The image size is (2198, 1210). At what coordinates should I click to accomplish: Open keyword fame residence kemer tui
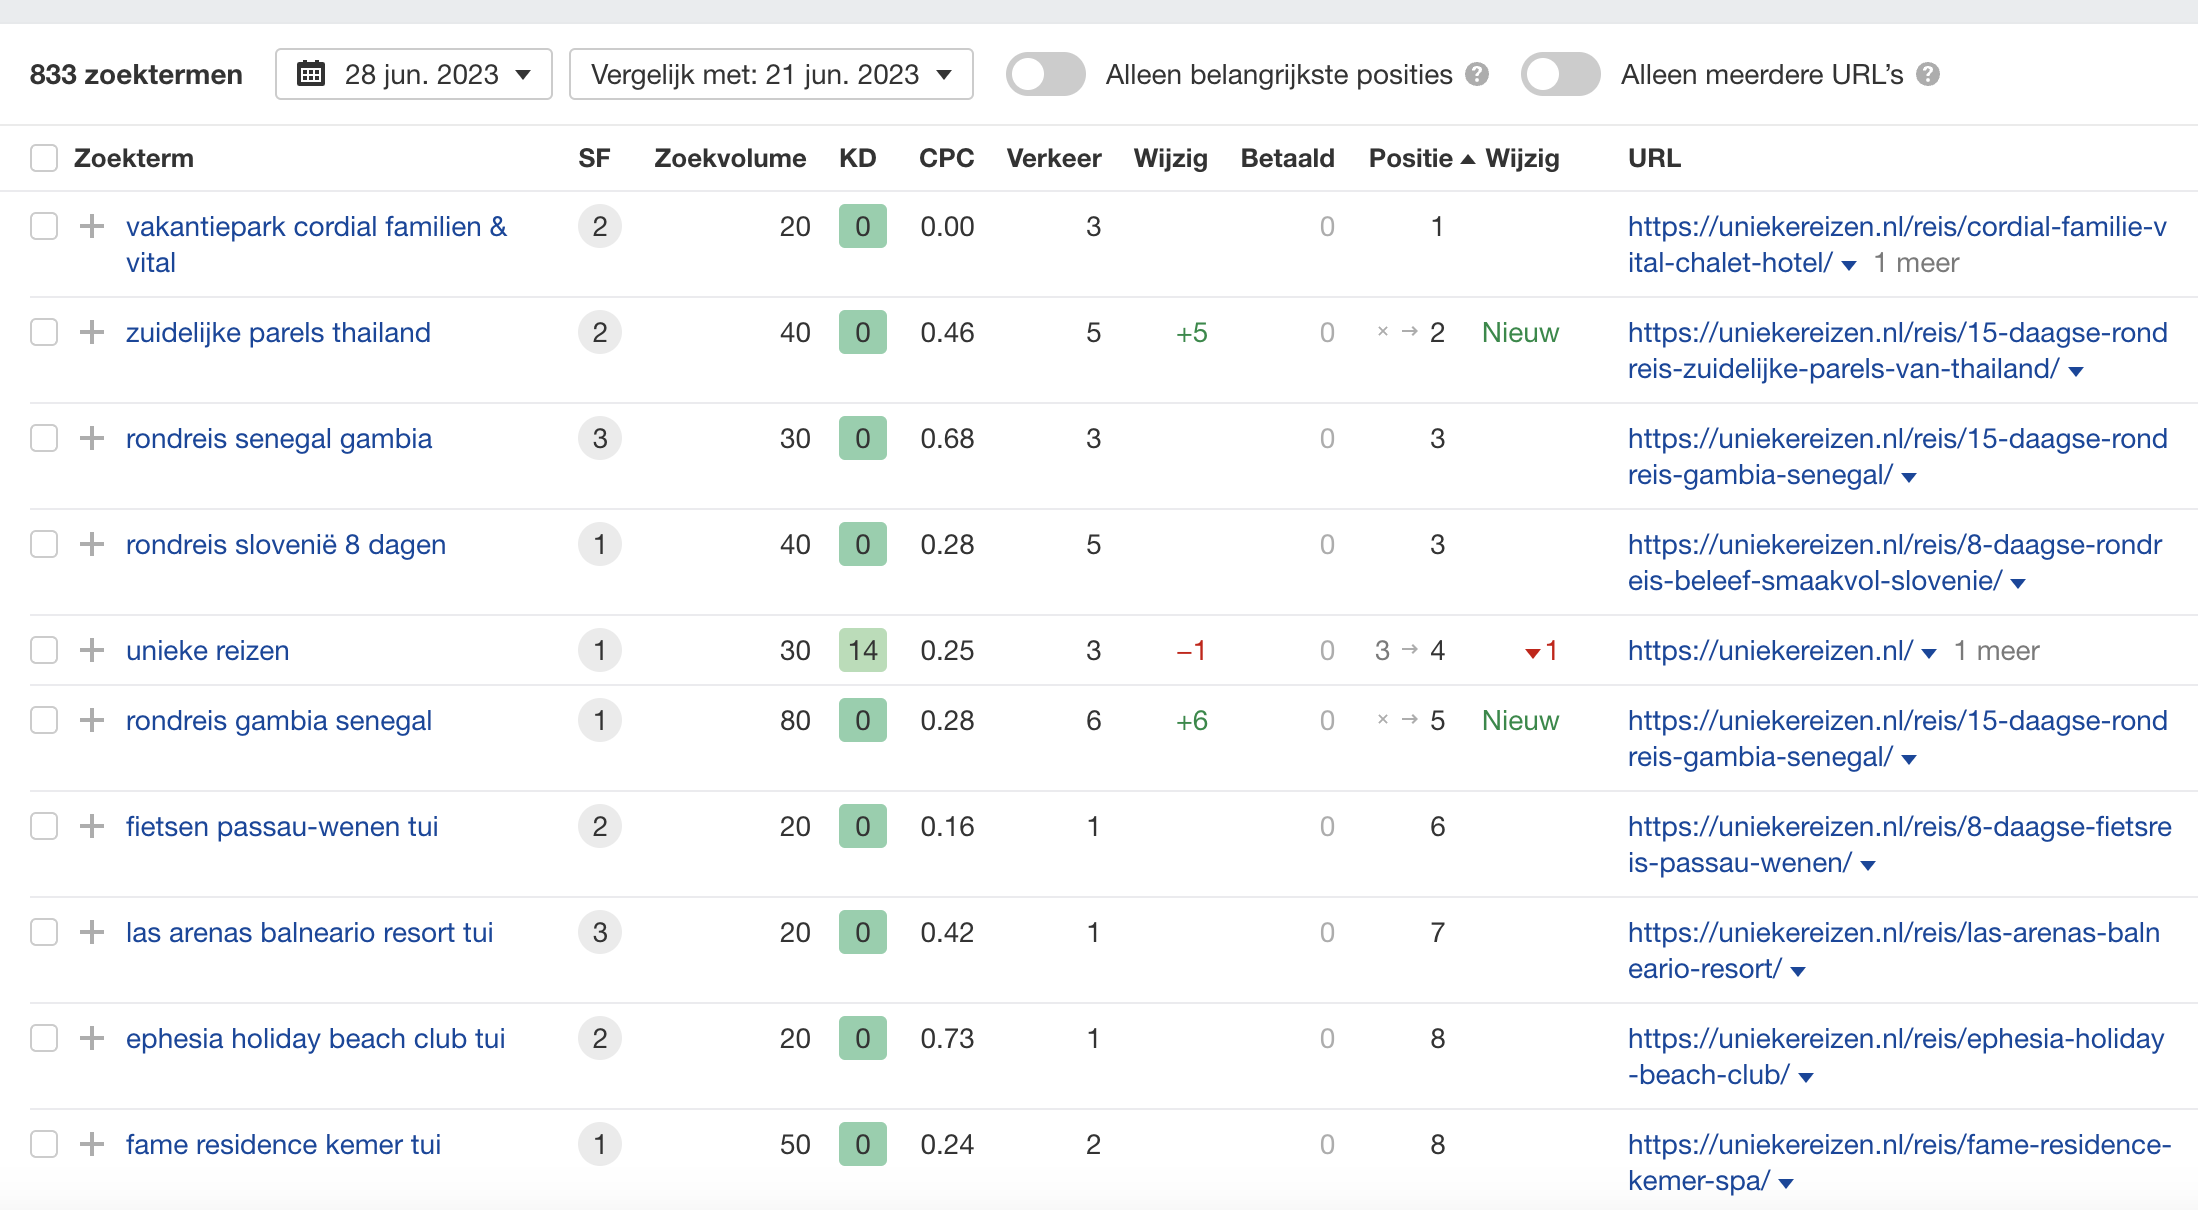click(283, 1144)
